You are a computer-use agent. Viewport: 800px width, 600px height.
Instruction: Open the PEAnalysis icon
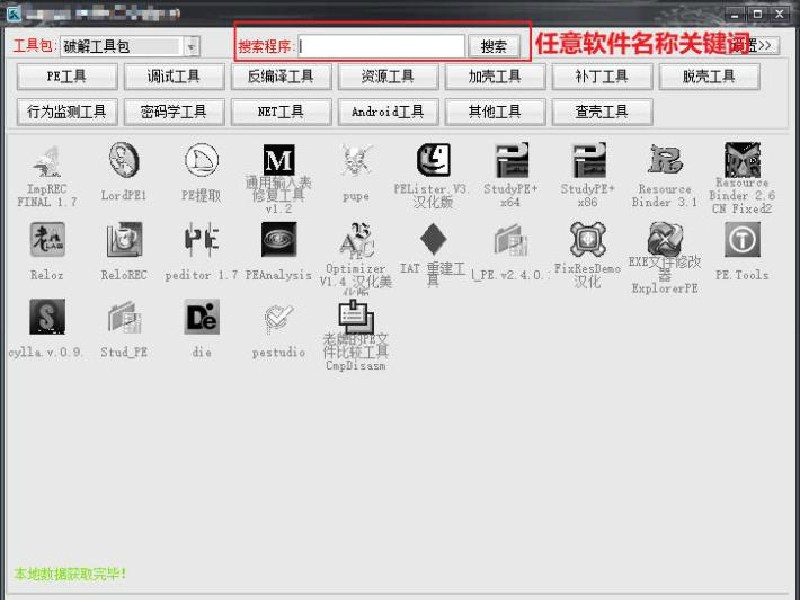tap(279, 239)
